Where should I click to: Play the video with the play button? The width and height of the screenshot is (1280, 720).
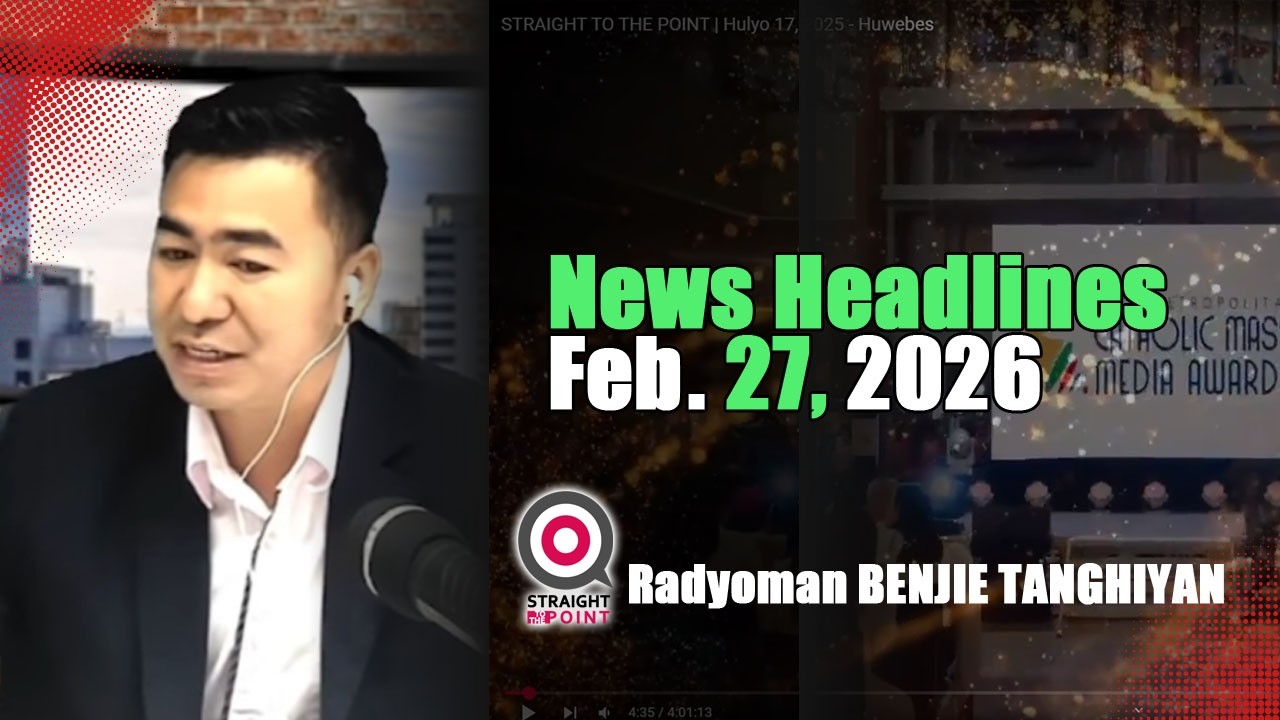click(x=530, y=712)
